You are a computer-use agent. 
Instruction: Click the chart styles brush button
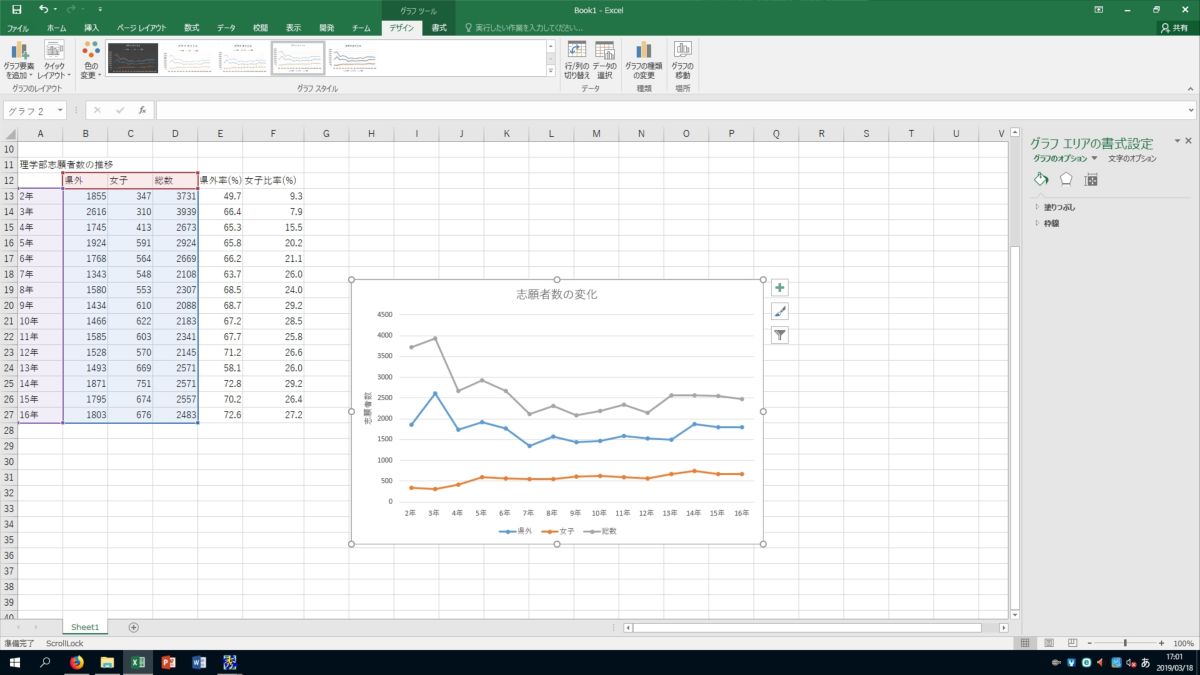click(x=780, y=312)
